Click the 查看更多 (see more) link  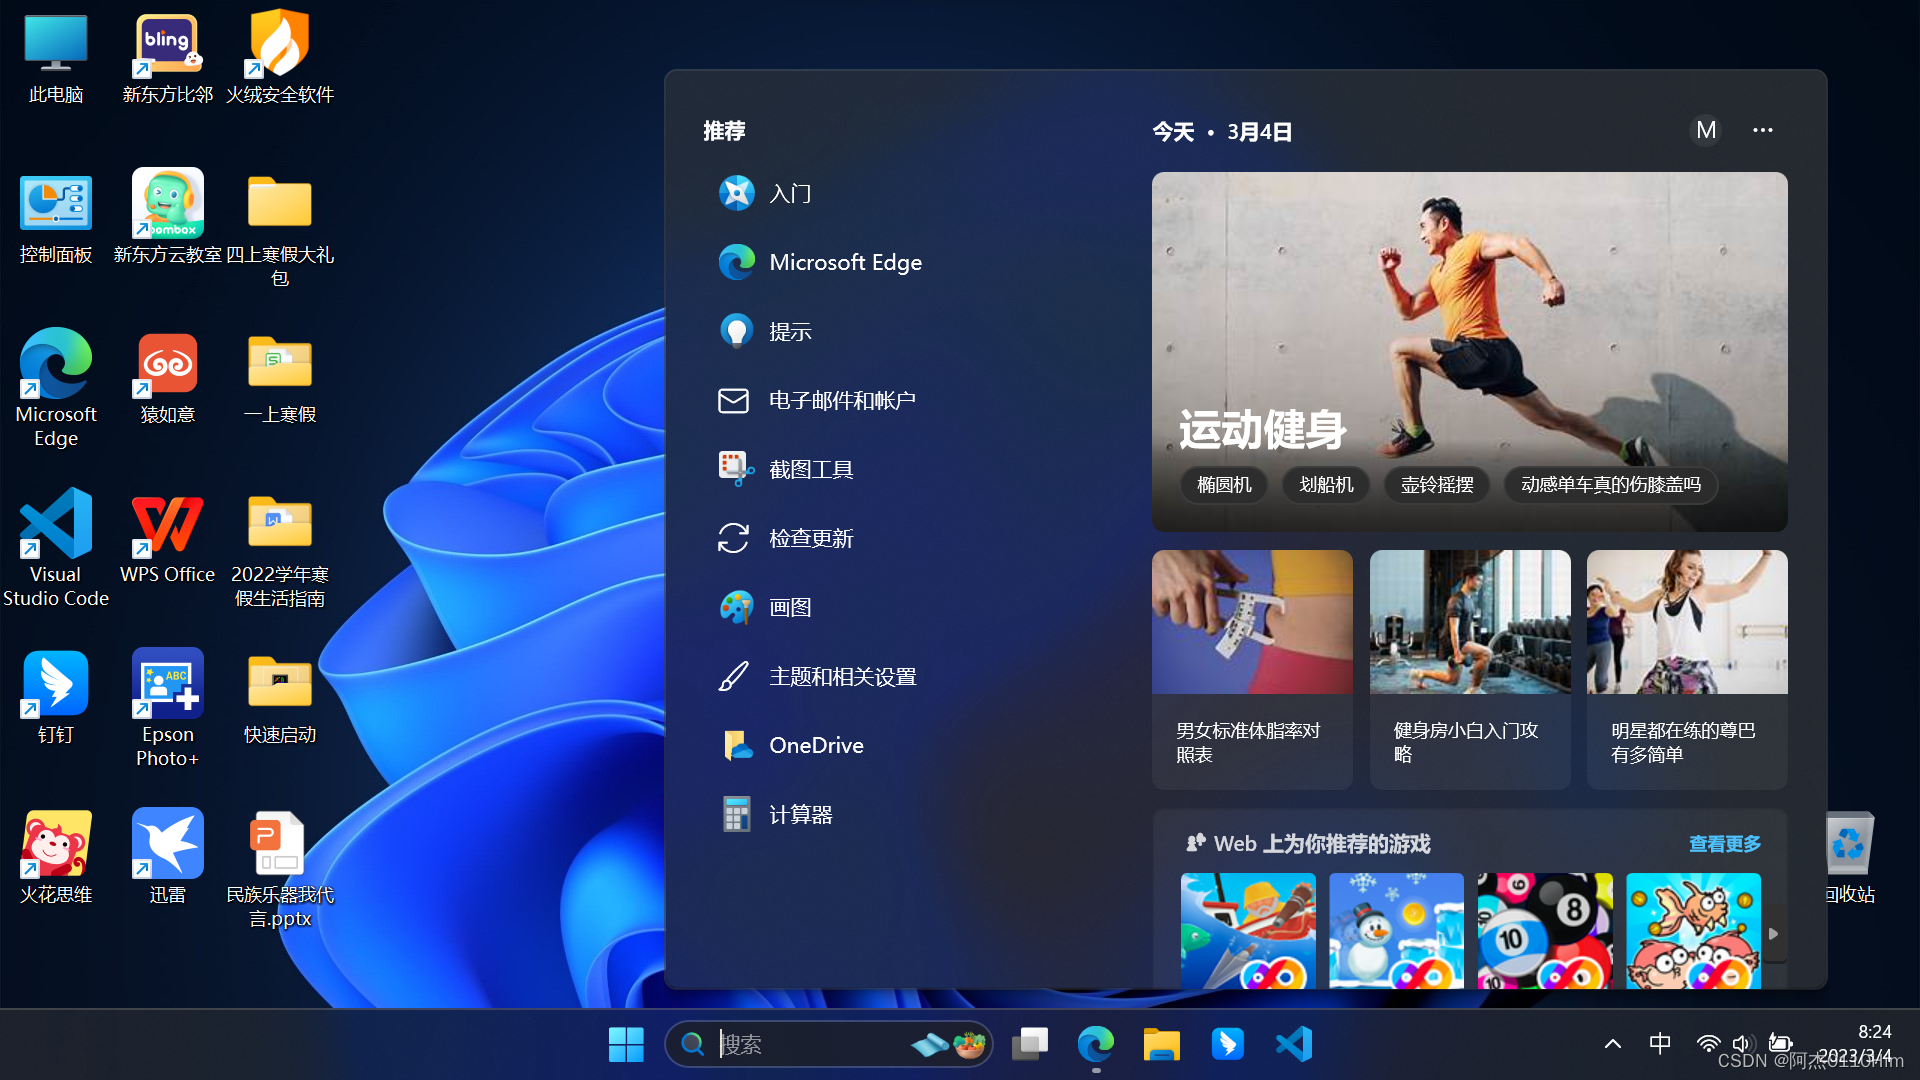1724,844
